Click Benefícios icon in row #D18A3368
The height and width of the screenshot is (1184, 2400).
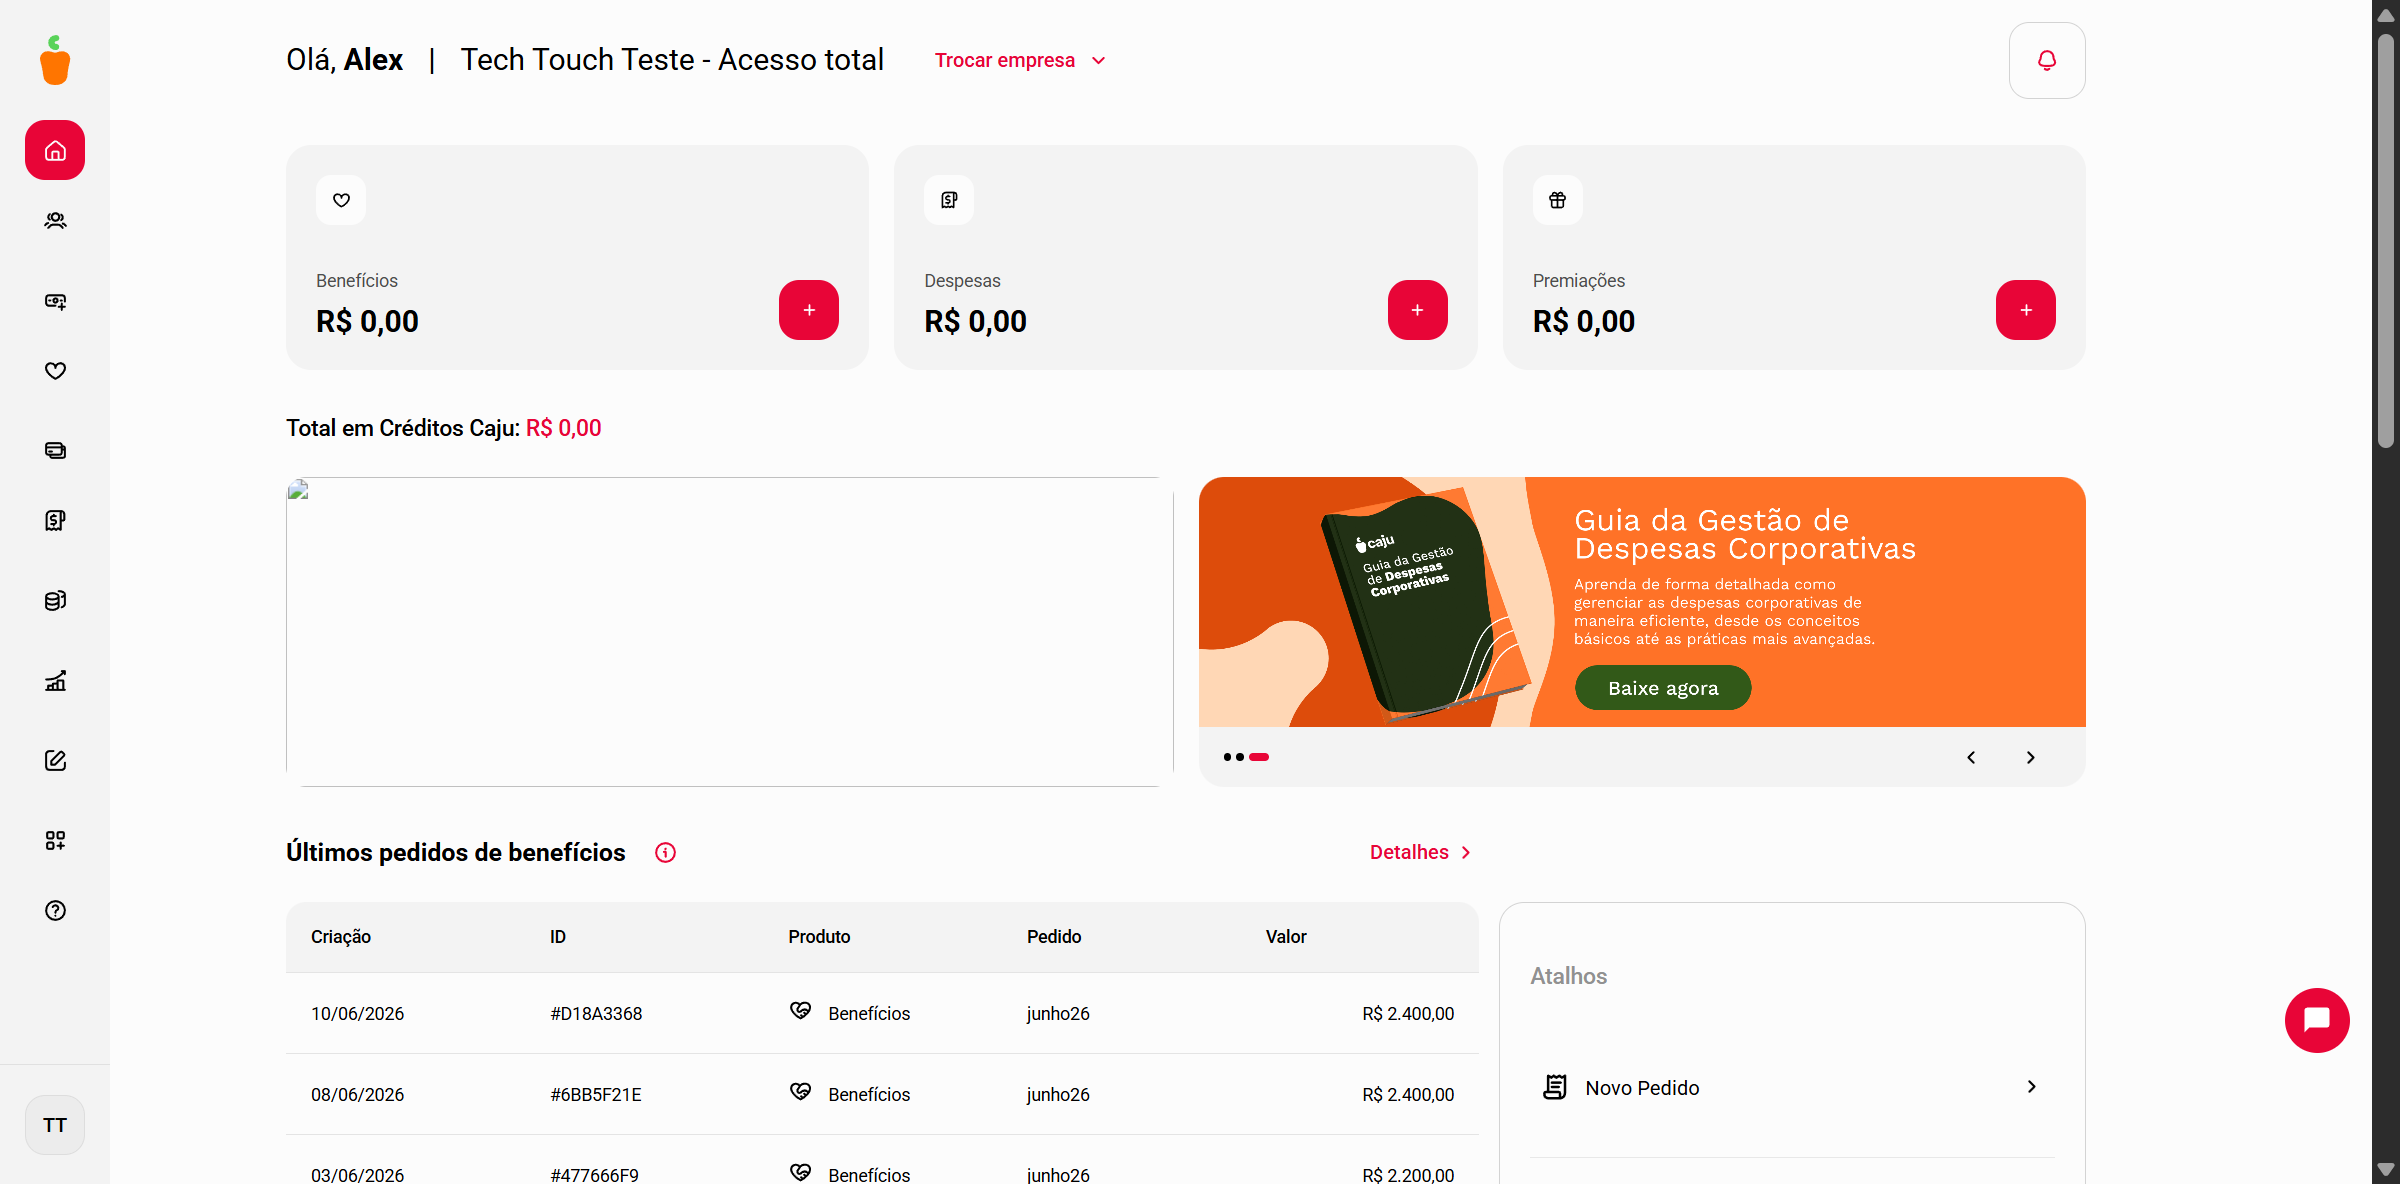click(800, 1011)
